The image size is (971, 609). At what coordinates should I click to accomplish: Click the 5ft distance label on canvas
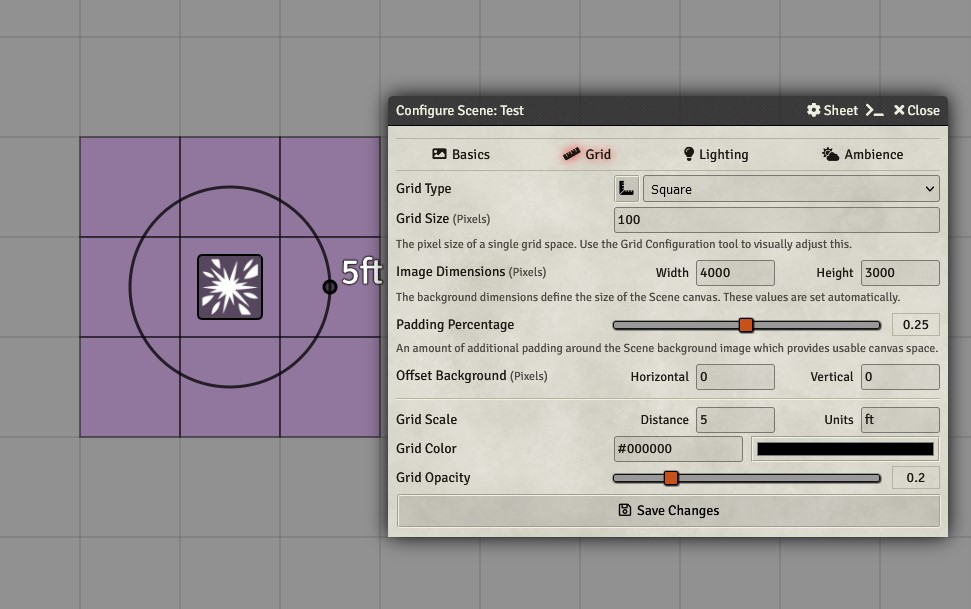click(x=362, y=273)
